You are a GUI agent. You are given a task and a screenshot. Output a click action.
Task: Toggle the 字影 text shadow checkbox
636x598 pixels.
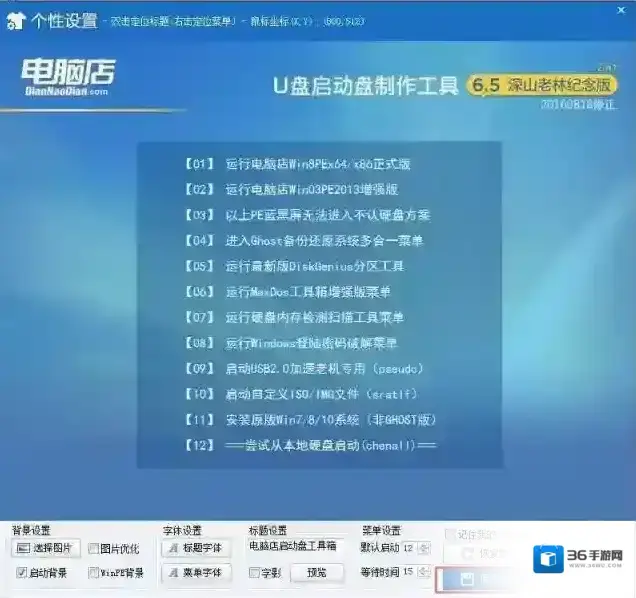pos(254,572)
